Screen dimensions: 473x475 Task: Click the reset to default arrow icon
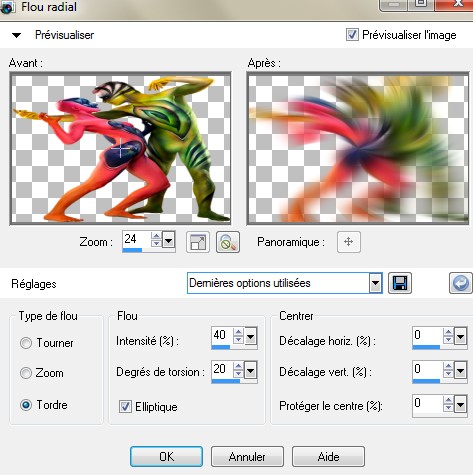[461, 283]
